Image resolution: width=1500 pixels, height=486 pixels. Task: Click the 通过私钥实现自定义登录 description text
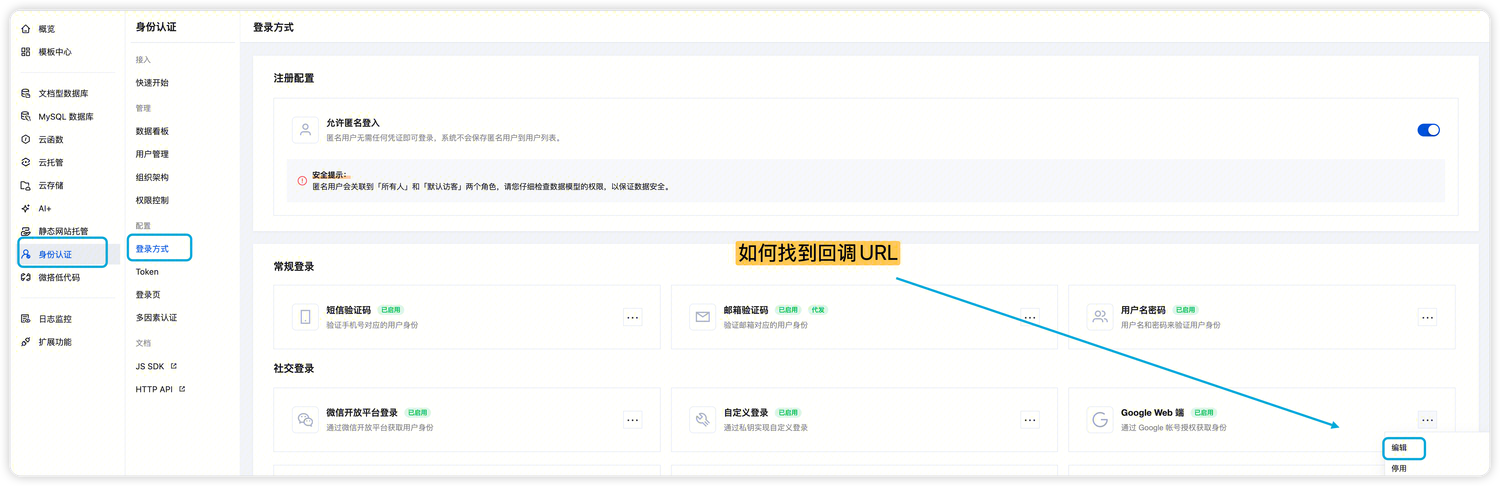pyautogui.click(x=766, y=428)
